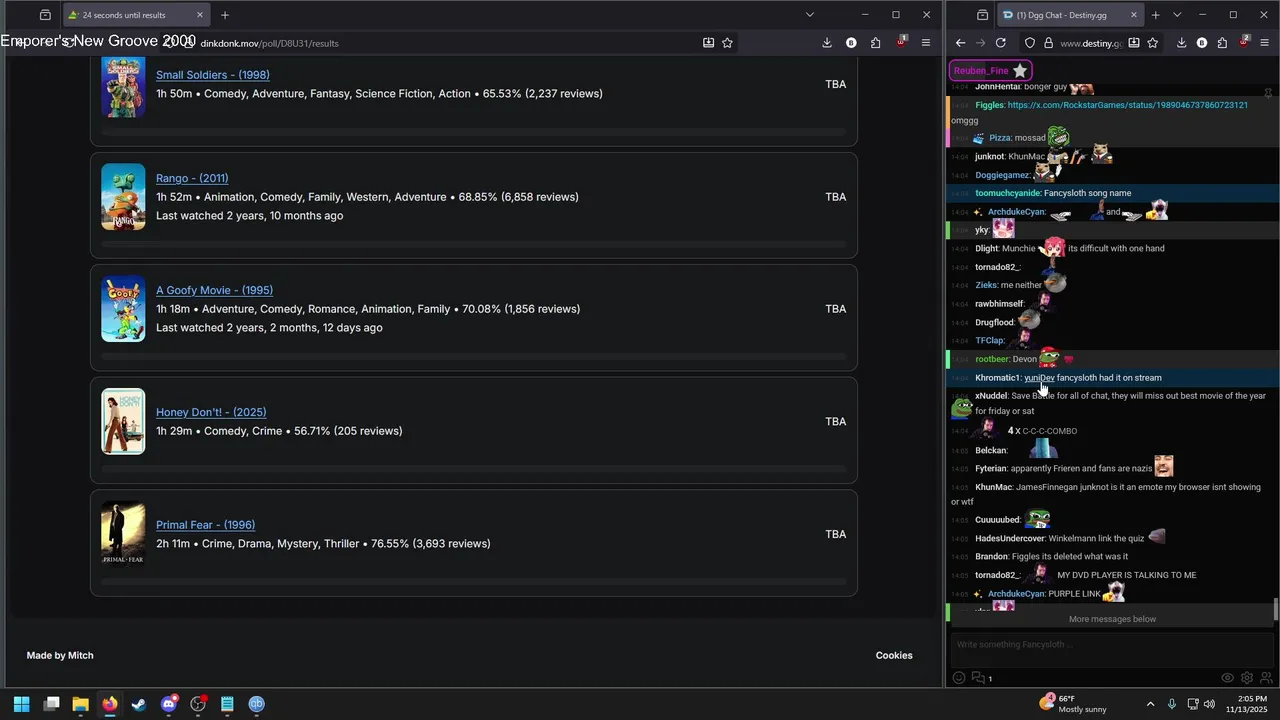1280x720 pixels.
Task: Open the whispers icon in chat
Action: click(x=979, y=678)
